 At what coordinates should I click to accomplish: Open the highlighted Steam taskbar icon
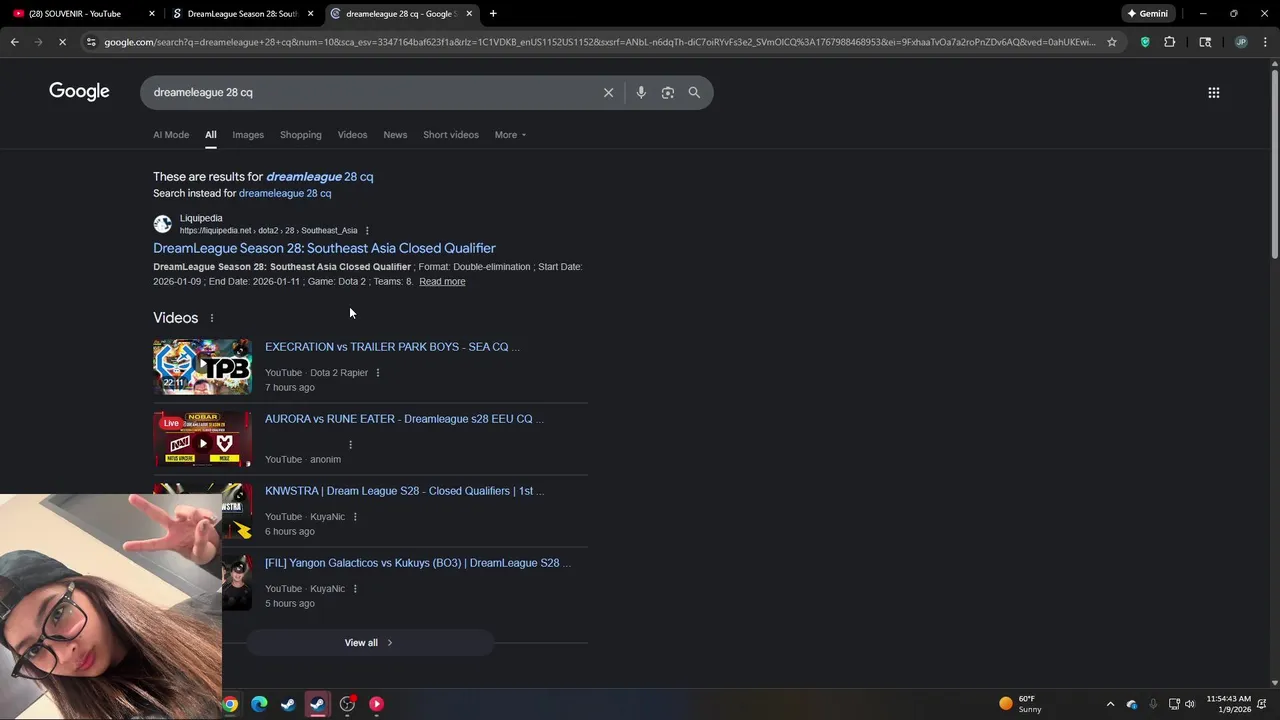pos(317,704)
